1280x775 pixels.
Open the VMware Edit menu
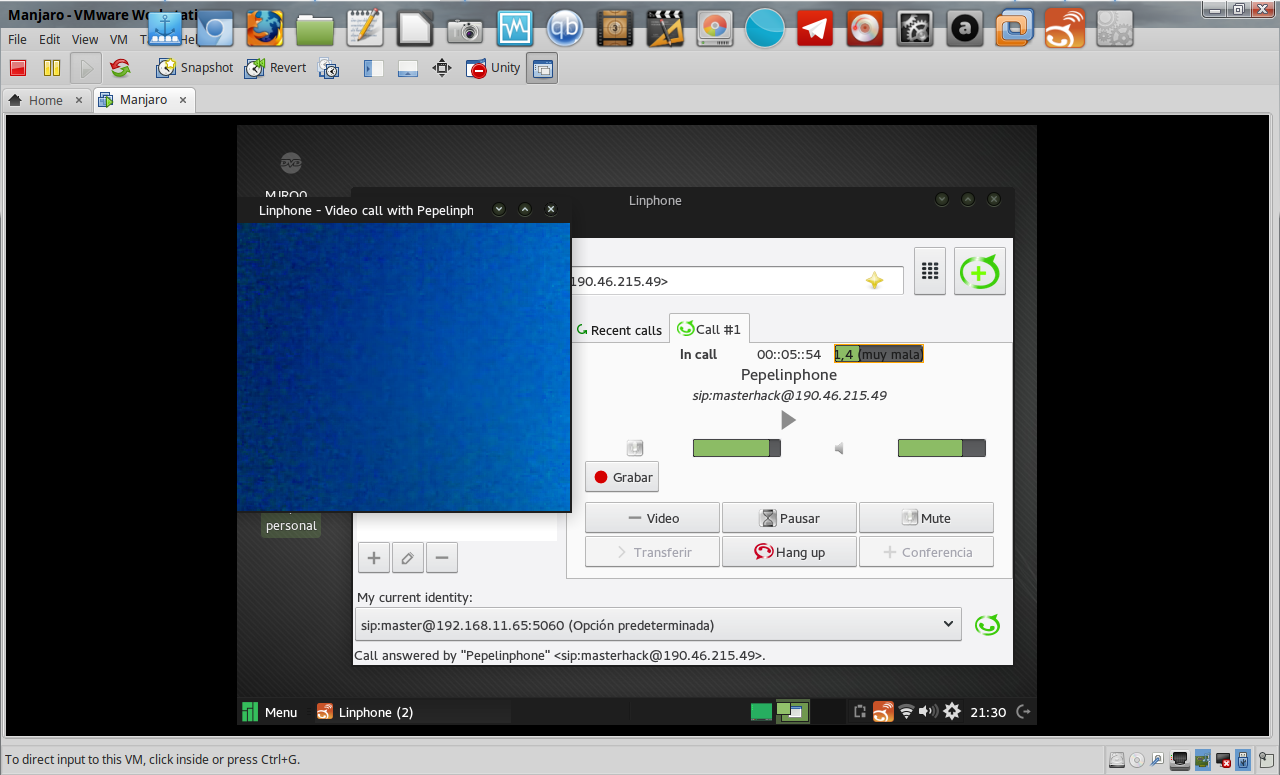tap(50, 39)
